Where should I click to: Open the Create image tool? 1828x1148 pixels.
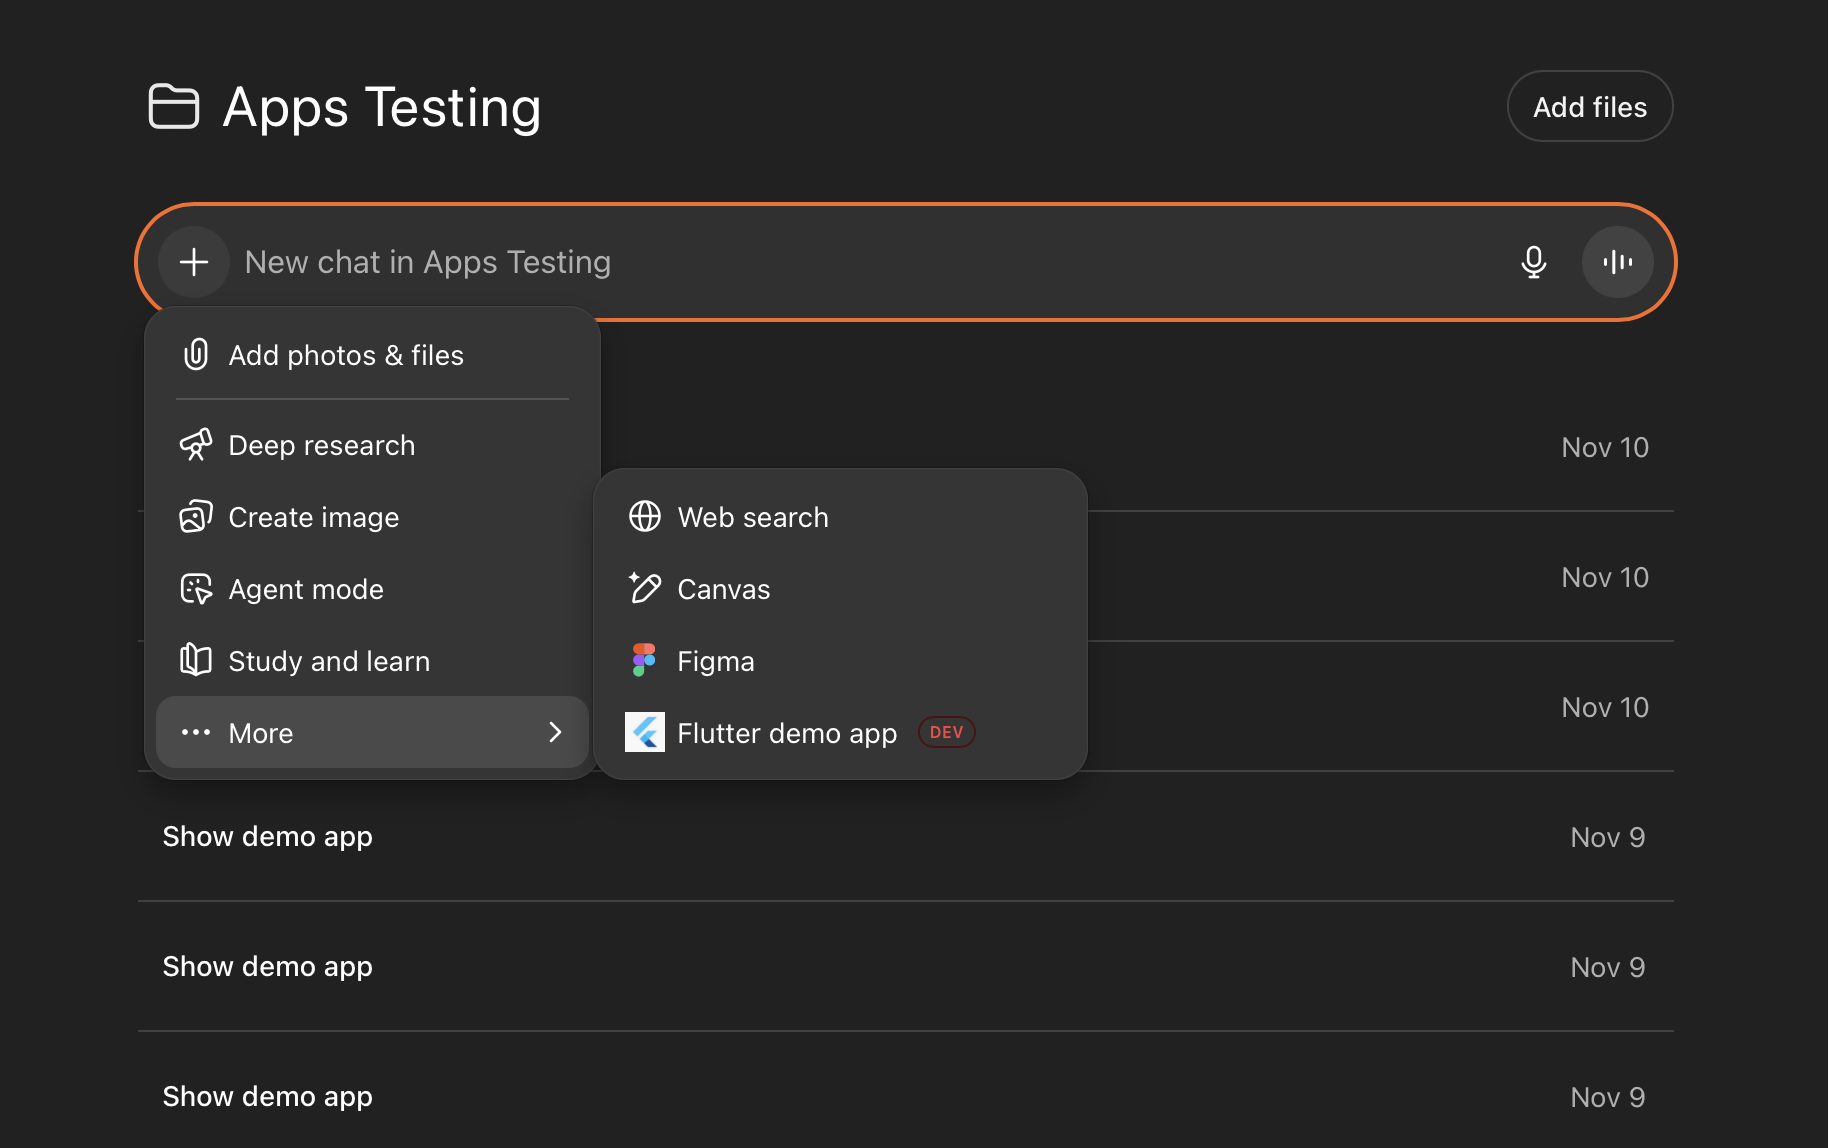(313, 517)
